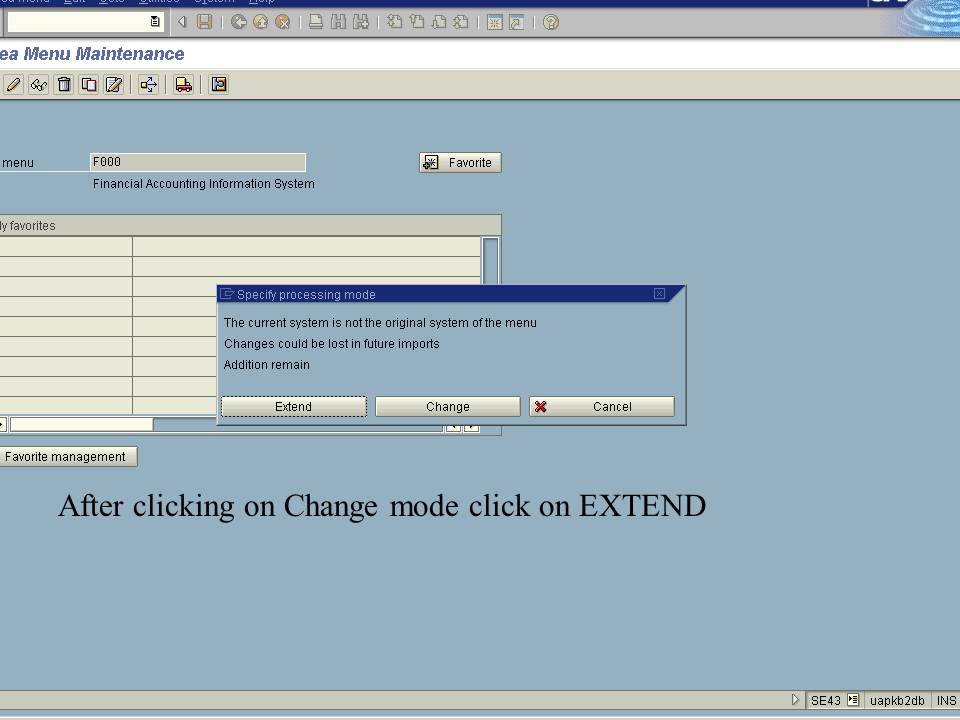This screenshot has width=960, height=720.
Task: Click the Save (diskette) icon
Action: tap(204, 21)
